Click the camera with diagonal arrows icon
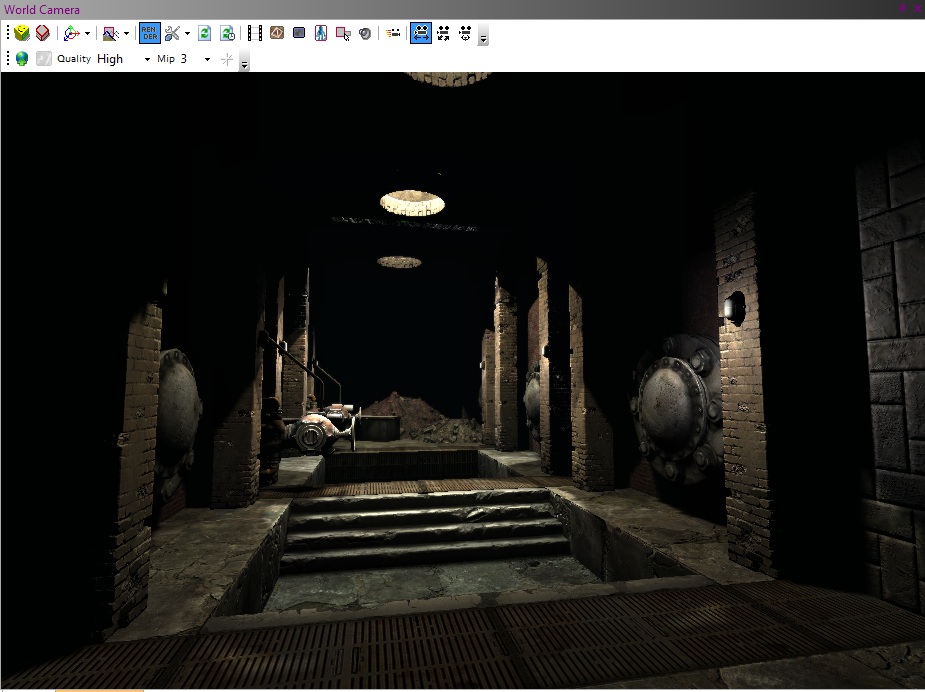Screen dimensions: 925x692 click(444, 33)
